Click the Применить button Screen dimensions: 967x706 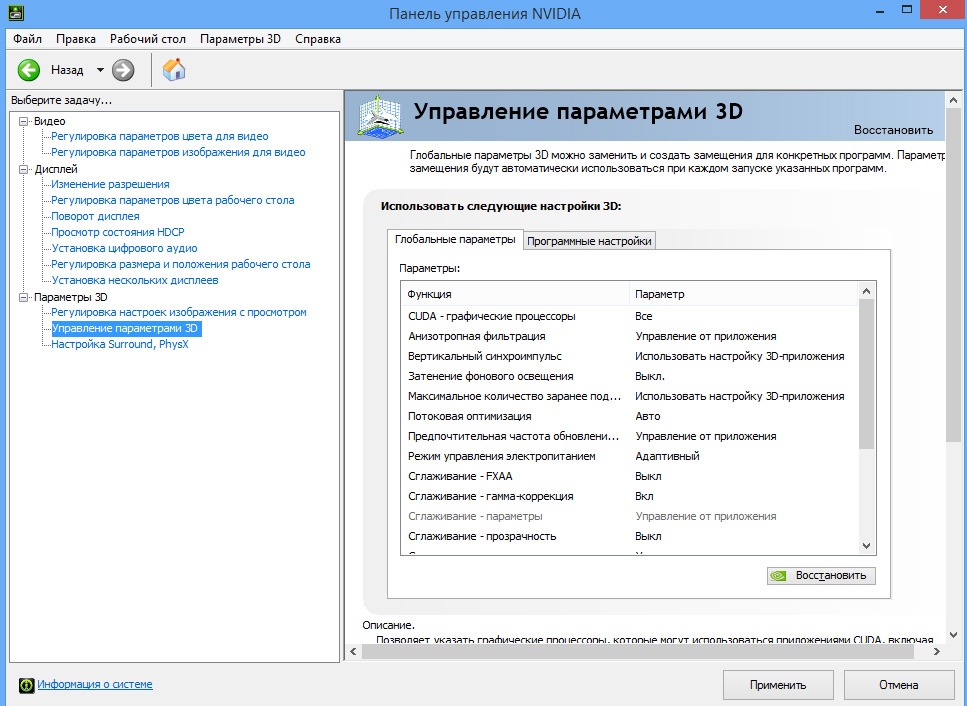pyautogui.click(x=778, y=685)
